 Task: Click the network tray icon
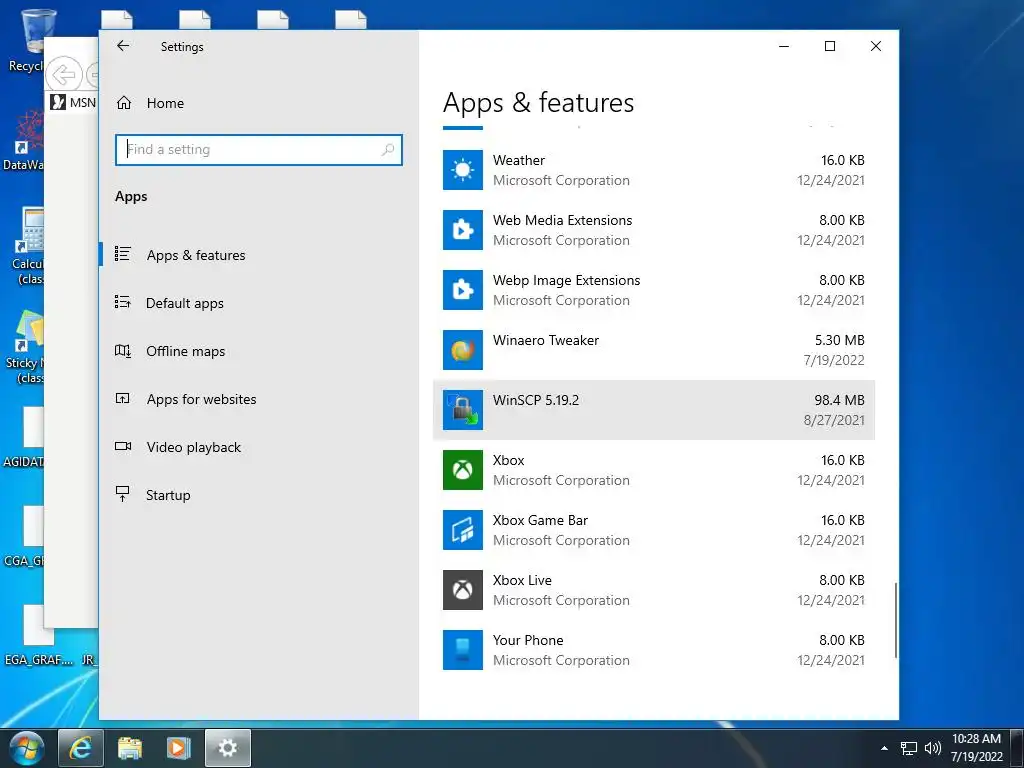click(x=908, y=748)
